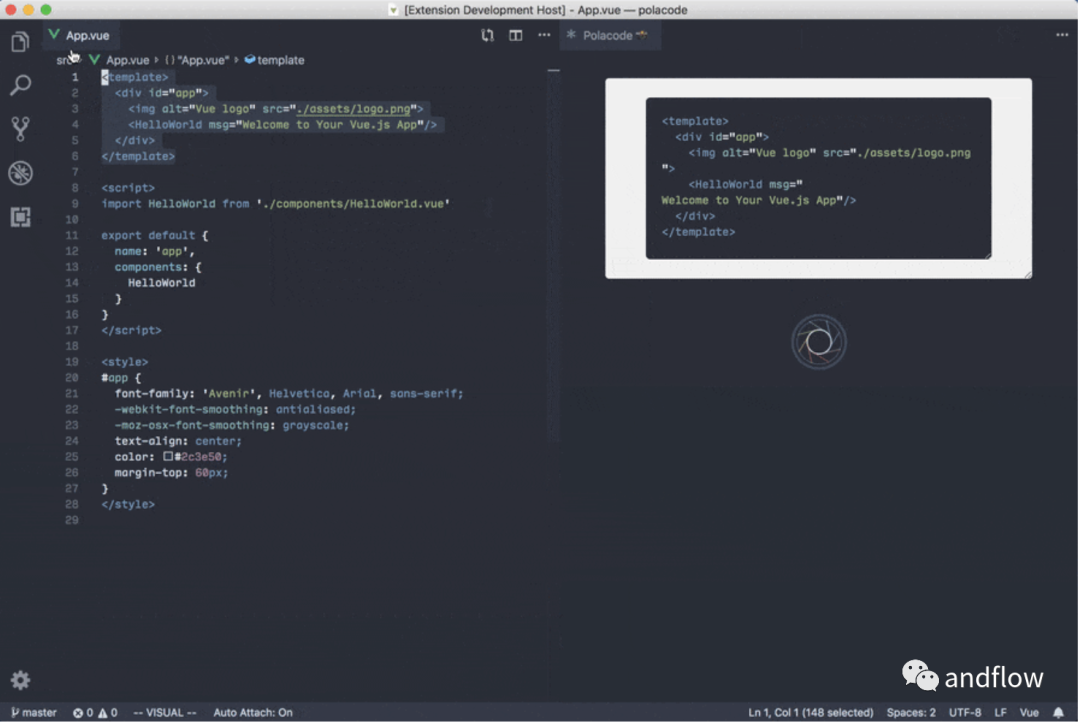
Task: Switch to the App.vue editor tab
Action: tap(79, 35)
